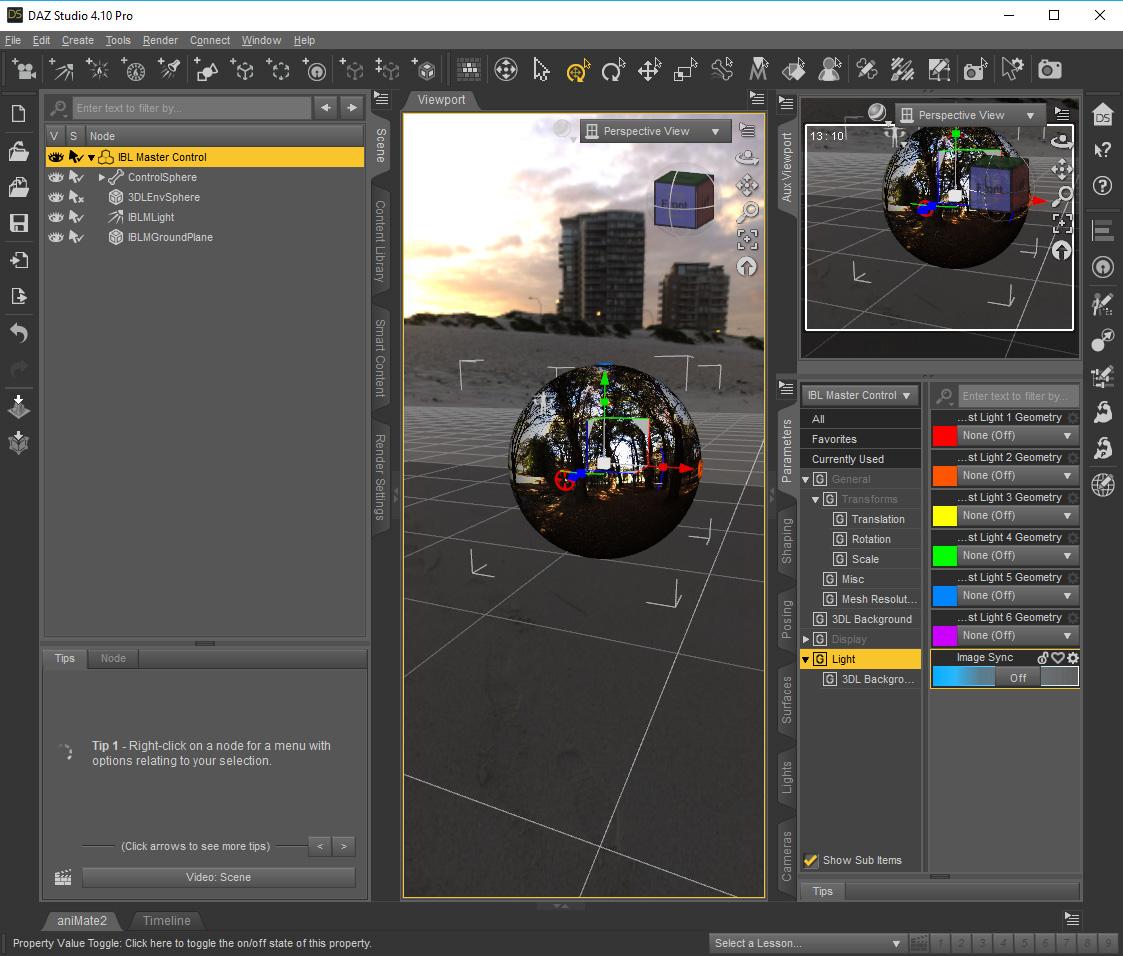This screenshot has height=956, width=1123.
Task: Click the Create new camera toolbar icon
Action: [x=24, y=70]
